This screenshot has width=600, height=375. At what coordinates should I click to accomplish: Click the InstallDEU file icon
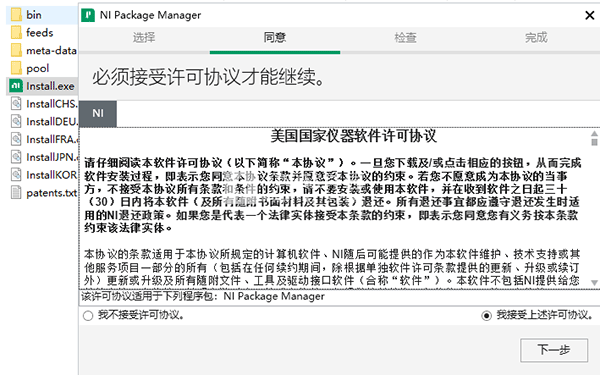[x=16, y=121]
